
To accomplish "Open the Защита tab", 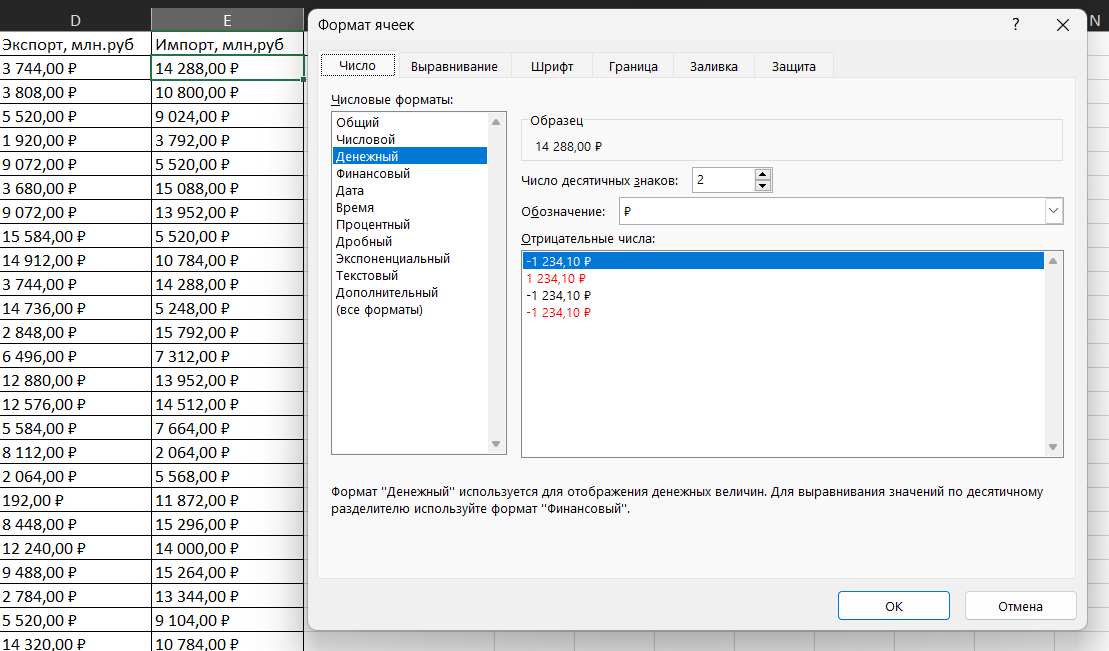I will (x=793, y=66).
